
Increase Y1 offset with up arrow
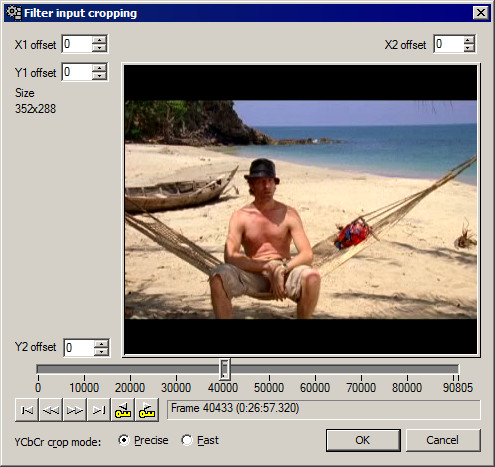click(x=99, y=68)
